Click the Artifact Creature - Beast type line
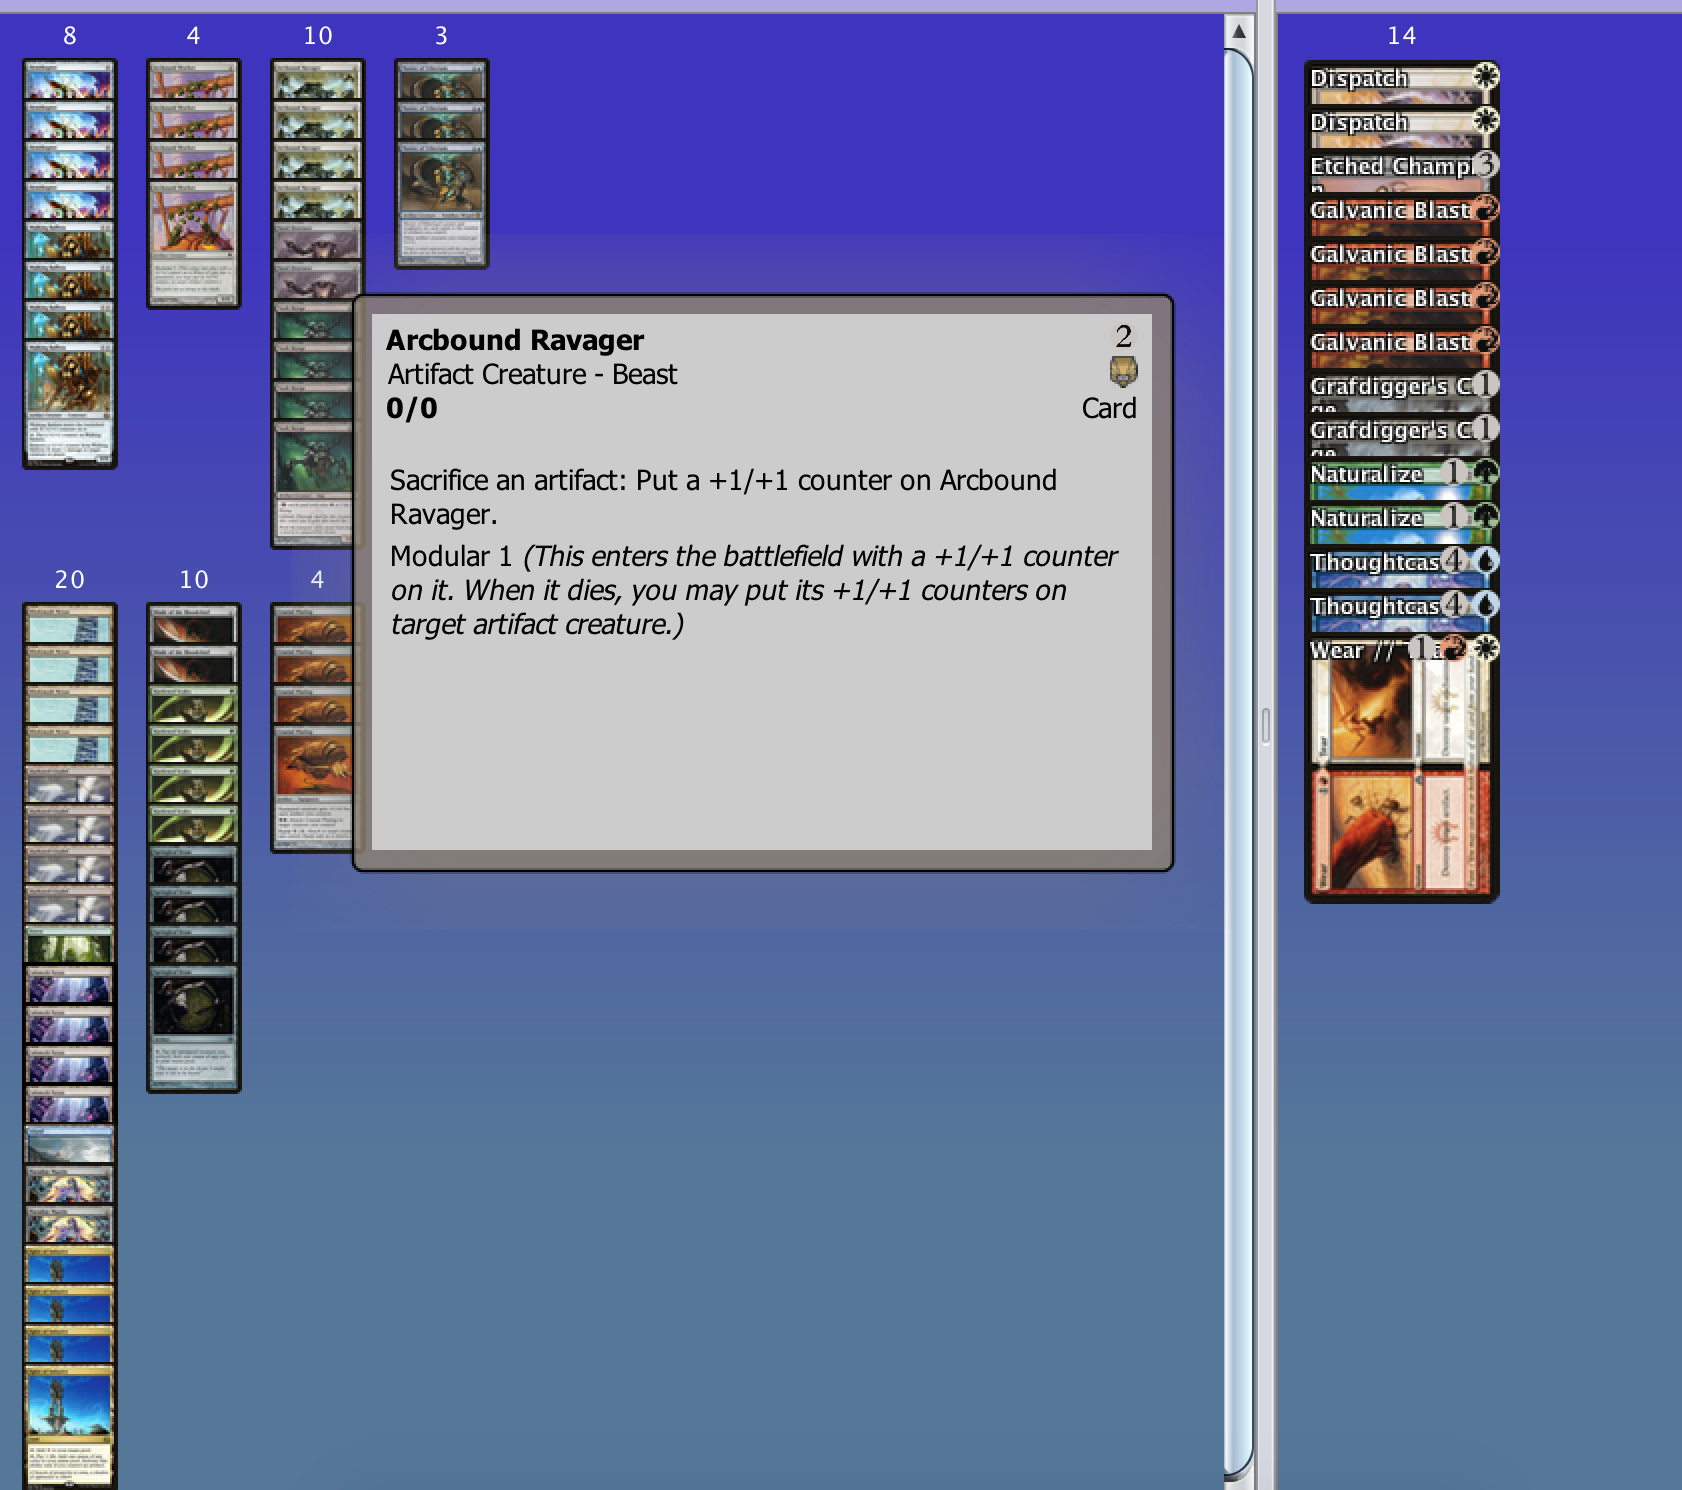 click(x=532, y=374)
